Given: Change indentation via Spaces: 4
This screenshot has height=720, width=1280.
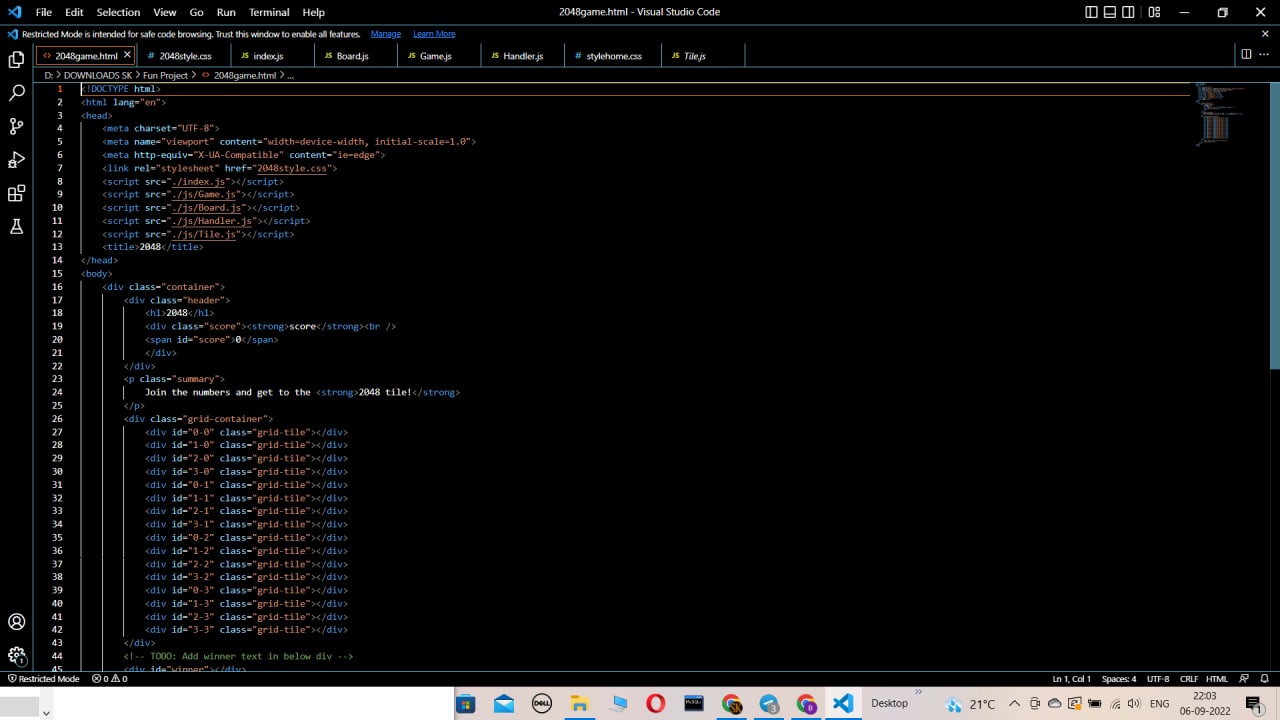Looking at the screenshot, I should pos(1119,679).
